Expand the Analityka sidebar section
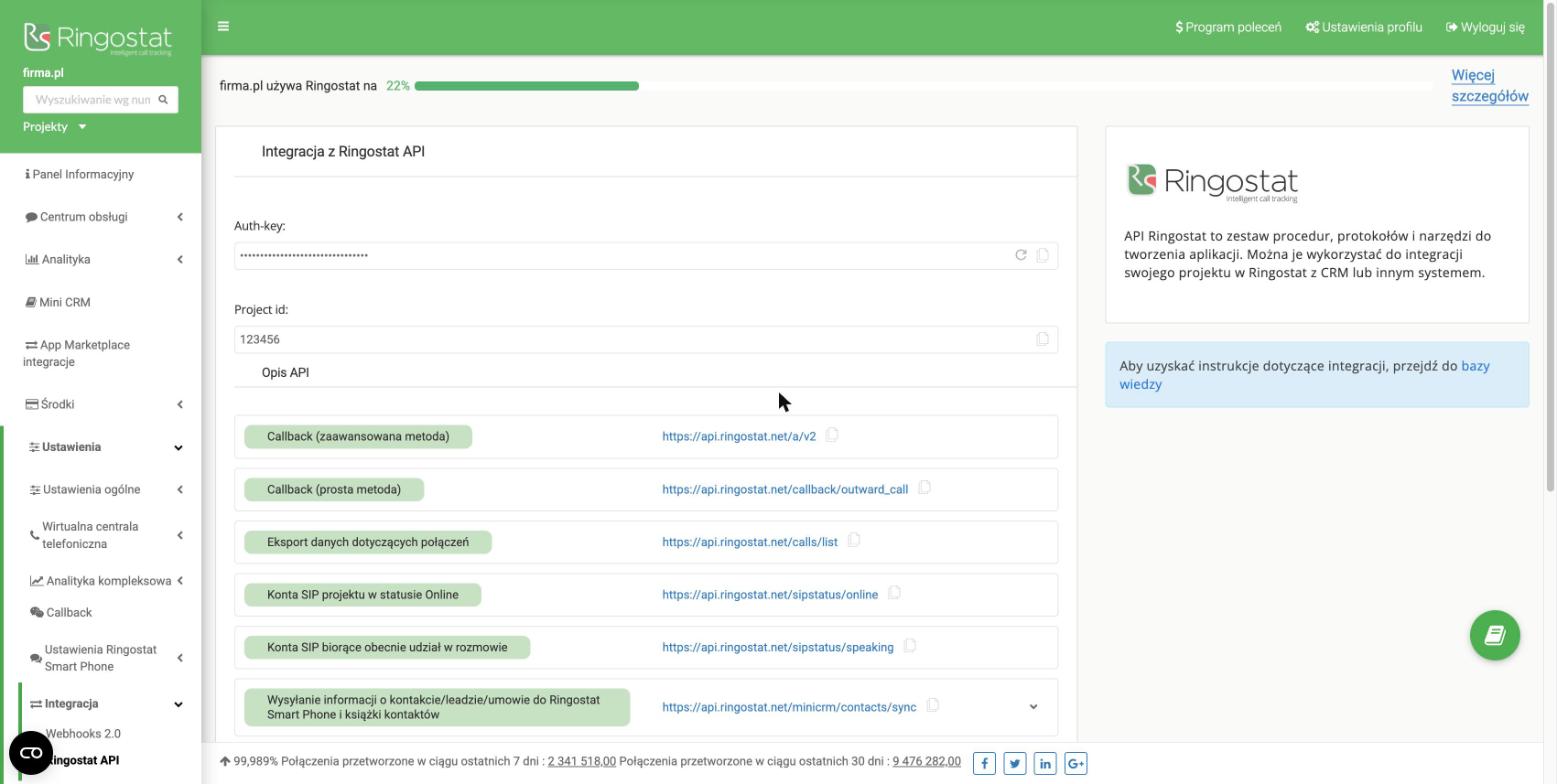The width and height of the screenshot is (1557, 784). click(x=101, y=260)
